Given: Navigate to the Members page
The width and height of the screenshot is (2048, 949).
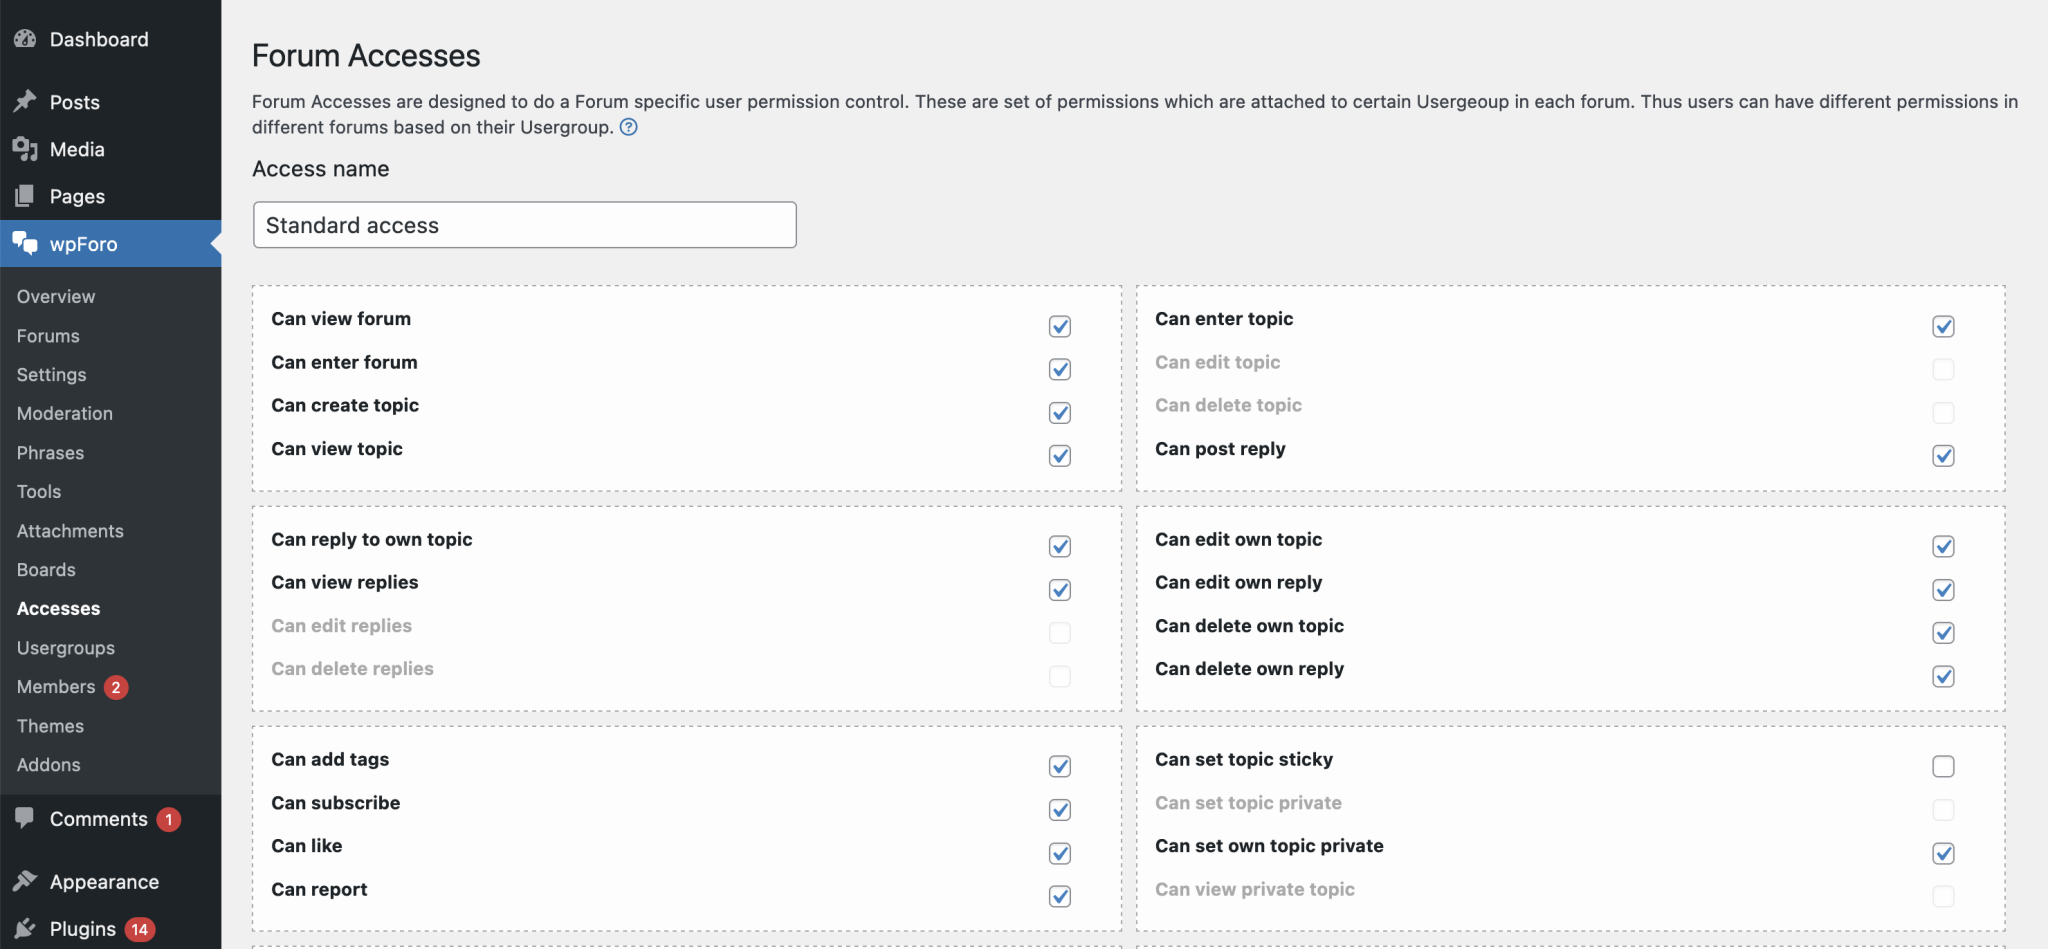Looking at the screenshot, I should [55, 687].
